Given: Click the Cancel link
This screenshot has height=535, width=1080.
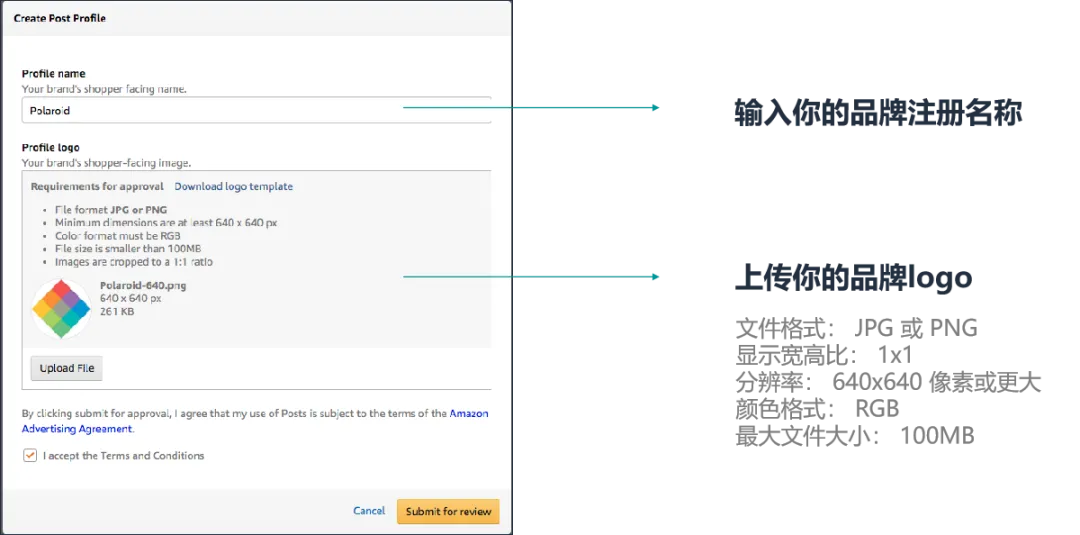Looking at the screenshot, I should point(369,511).
